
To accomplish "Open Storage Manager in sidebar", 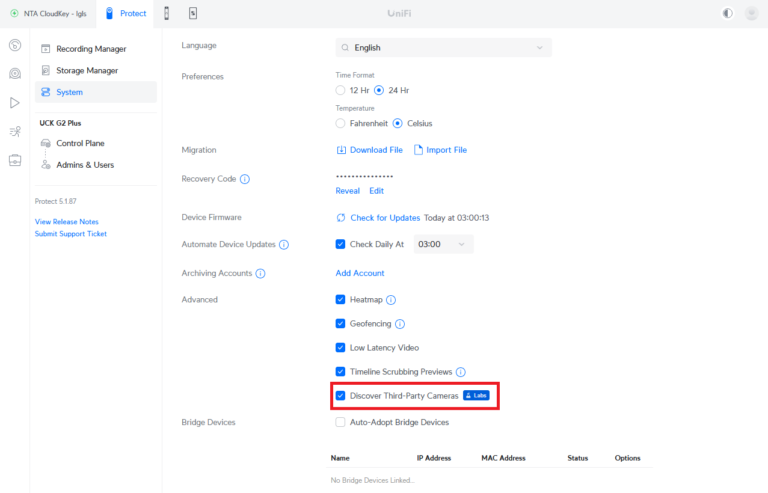I will coord(96,70).
